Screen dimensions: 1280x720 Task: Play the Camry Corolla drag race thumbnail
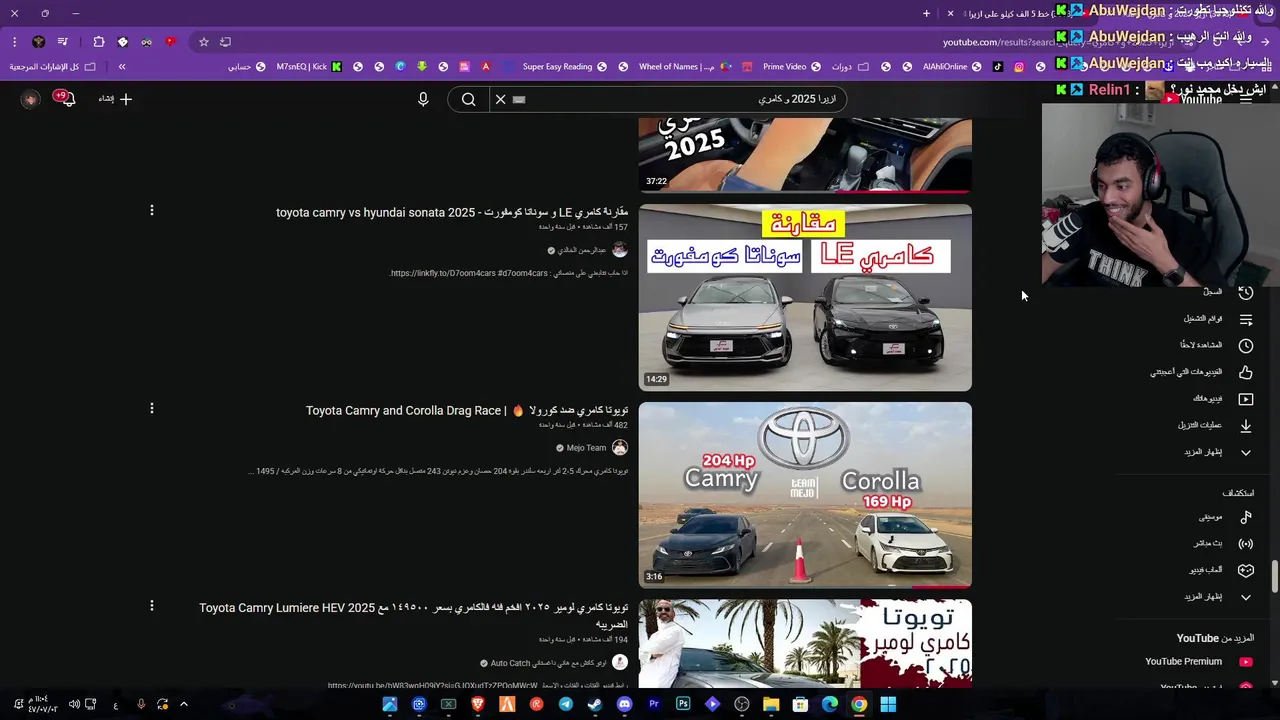pos(805,495)
